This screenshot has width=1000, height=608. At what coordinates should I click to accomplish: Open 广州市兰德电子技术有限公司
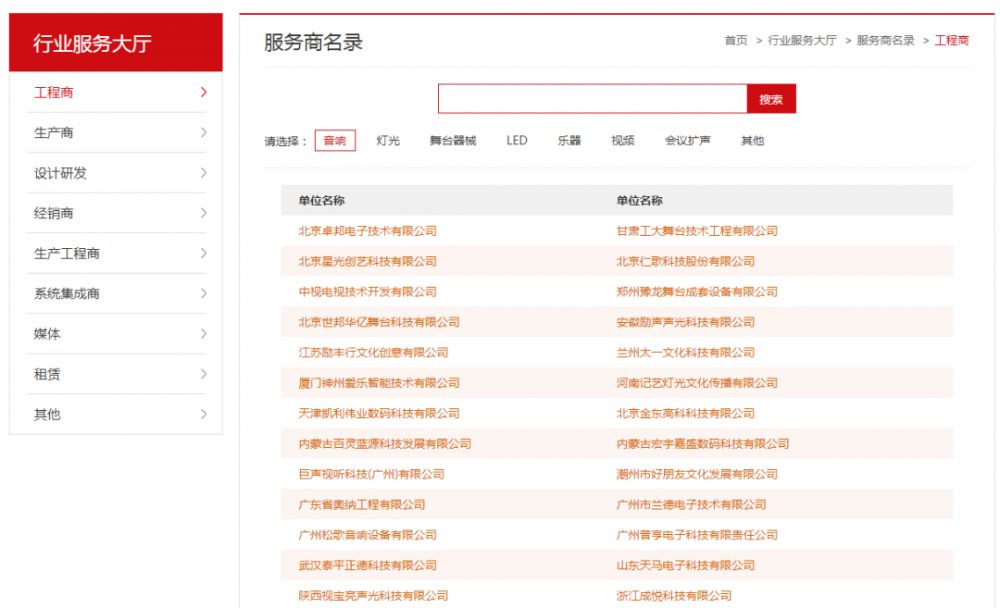click(691, 505)
